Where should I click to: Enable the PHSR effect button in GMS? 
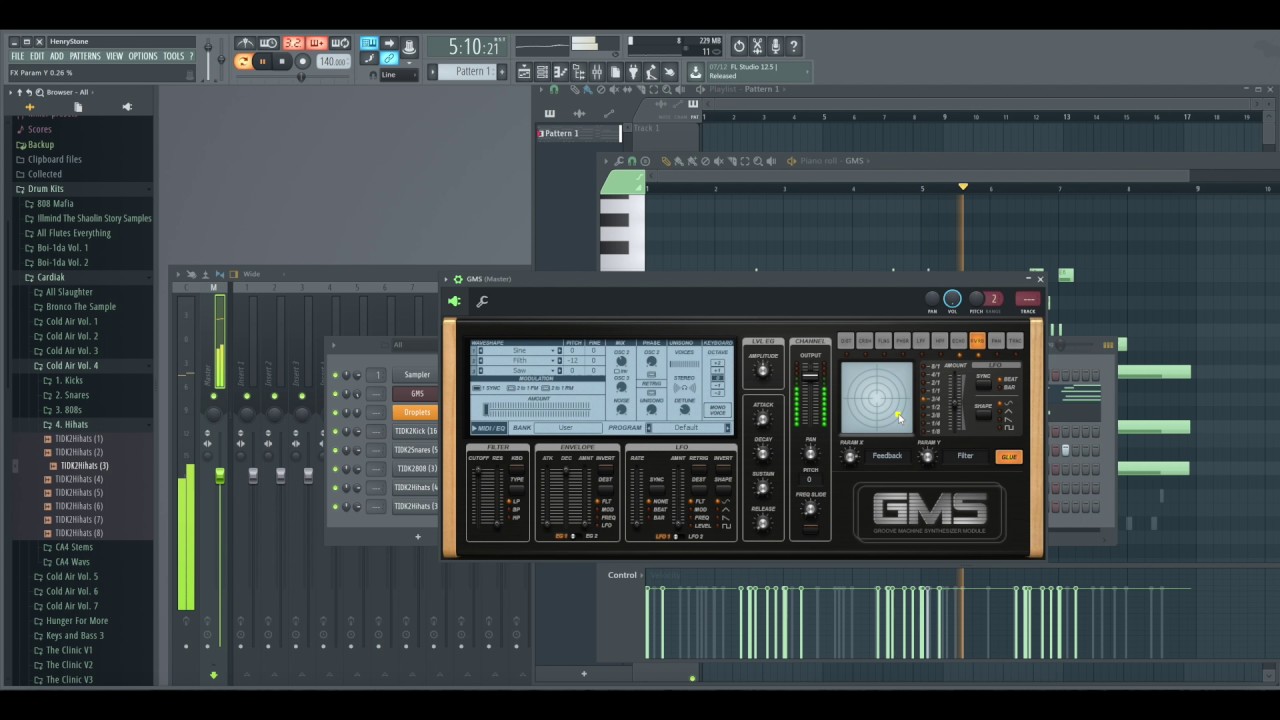(903, 341)
